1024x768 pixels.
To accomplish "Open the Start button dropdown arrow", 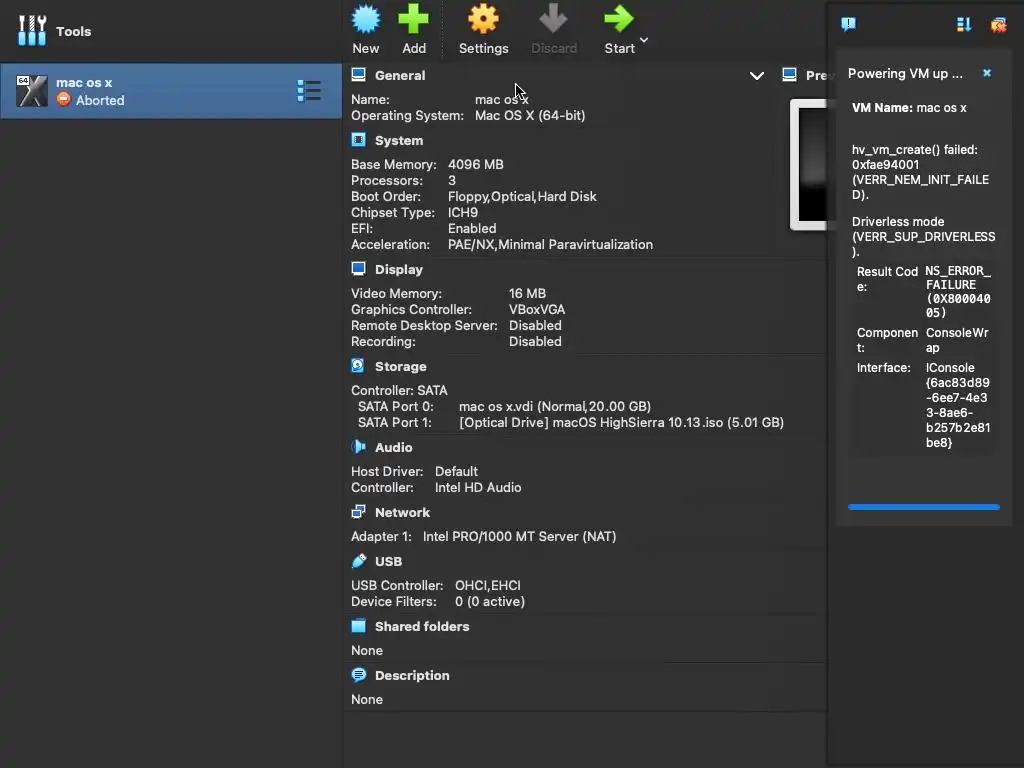I will pyautogui.click(x=644, y=40).
